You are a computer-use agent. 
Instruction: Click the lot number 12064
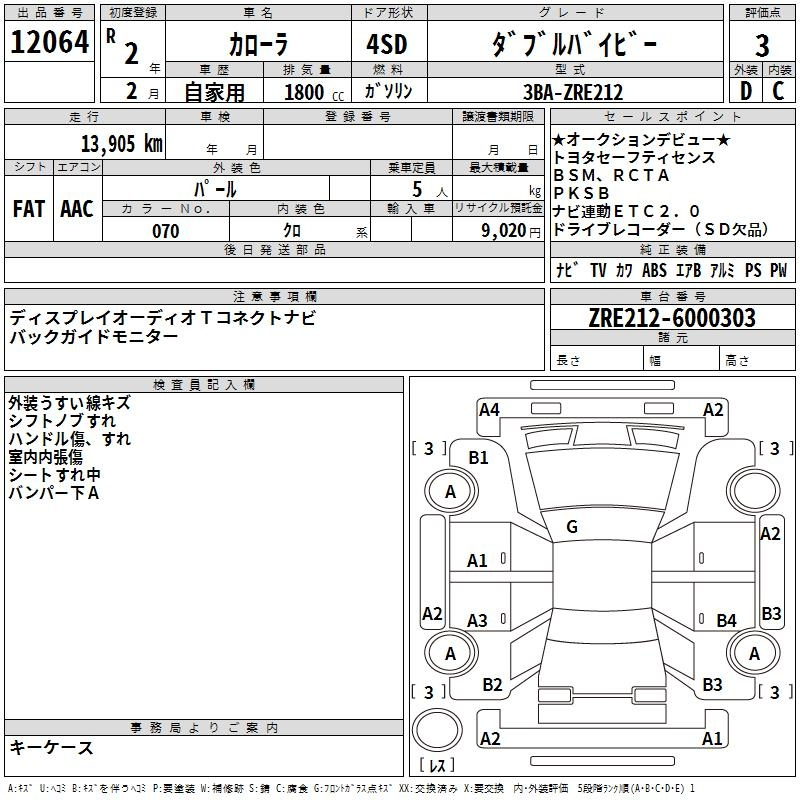49,42
